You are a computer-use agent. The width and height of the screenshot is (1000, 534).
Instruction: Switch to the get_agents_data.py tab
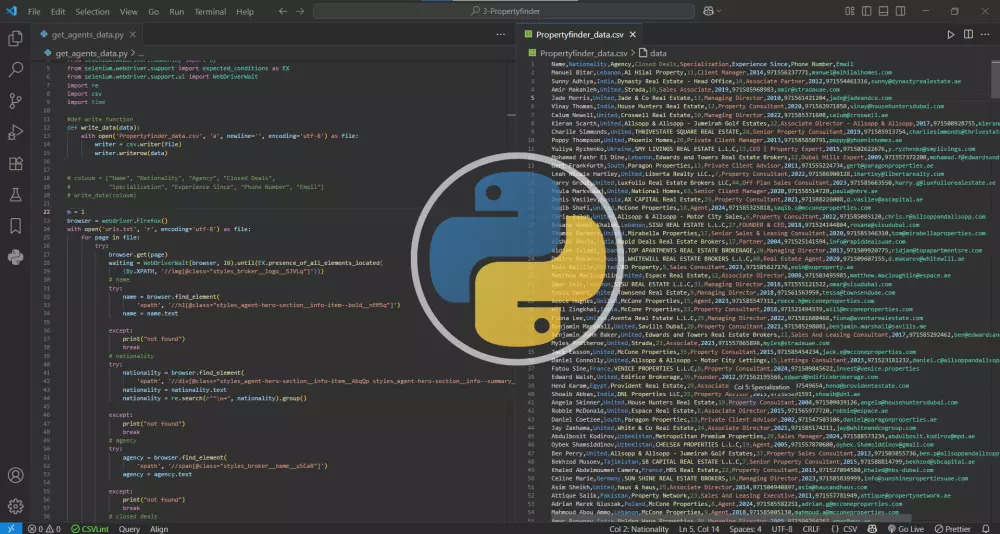coord(87,34)
